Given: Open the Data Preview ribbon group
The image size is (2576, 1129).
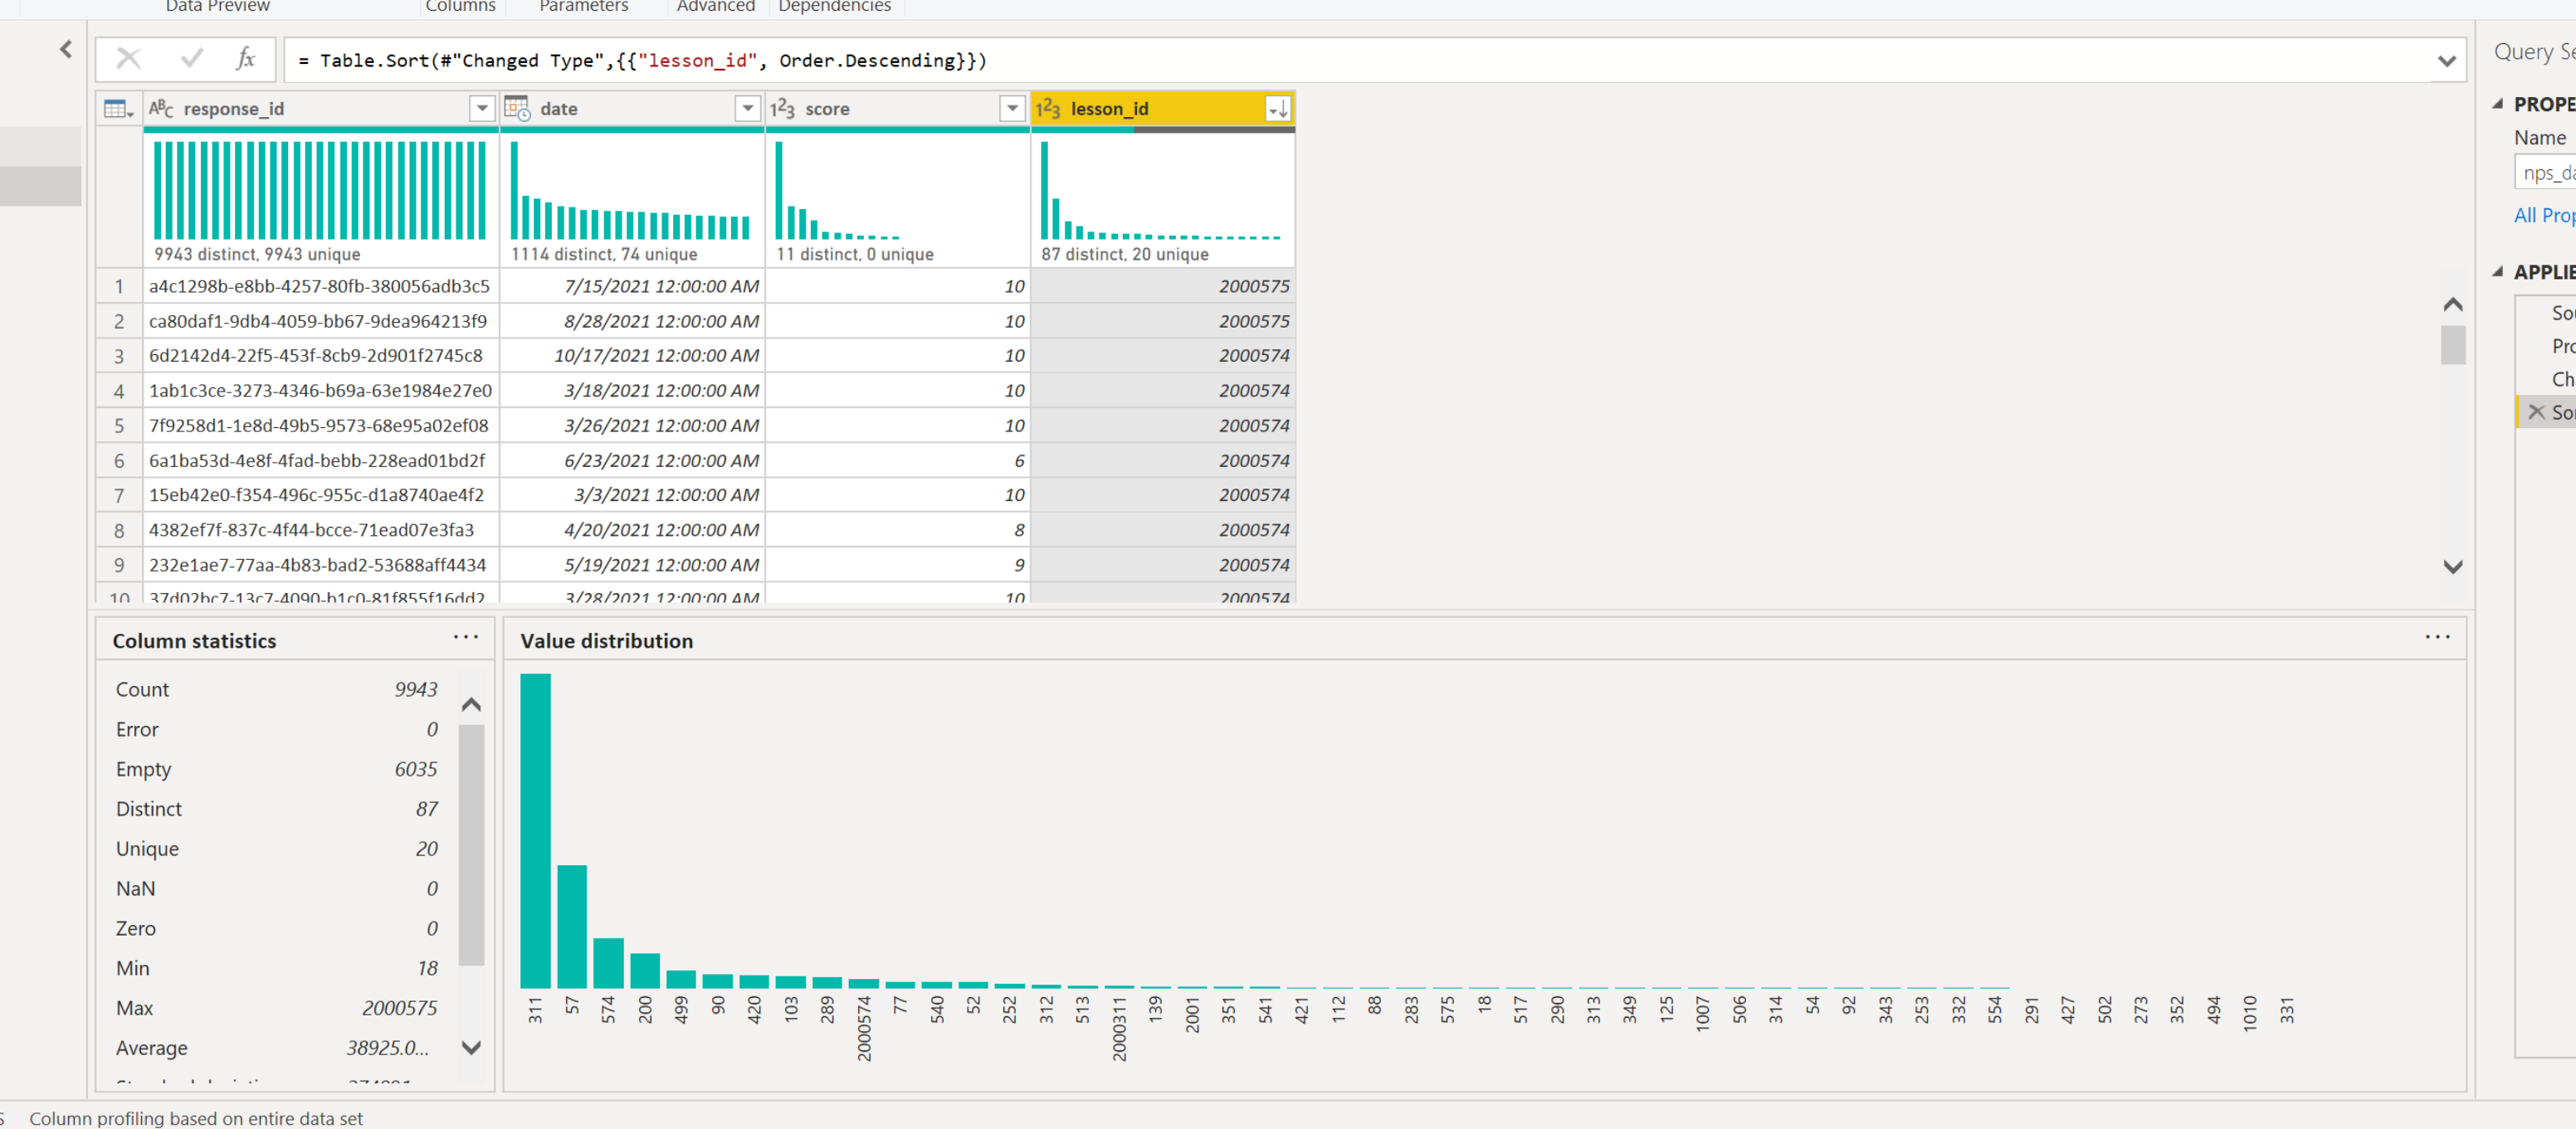Looking at the screenshot, I should (217, 7).
